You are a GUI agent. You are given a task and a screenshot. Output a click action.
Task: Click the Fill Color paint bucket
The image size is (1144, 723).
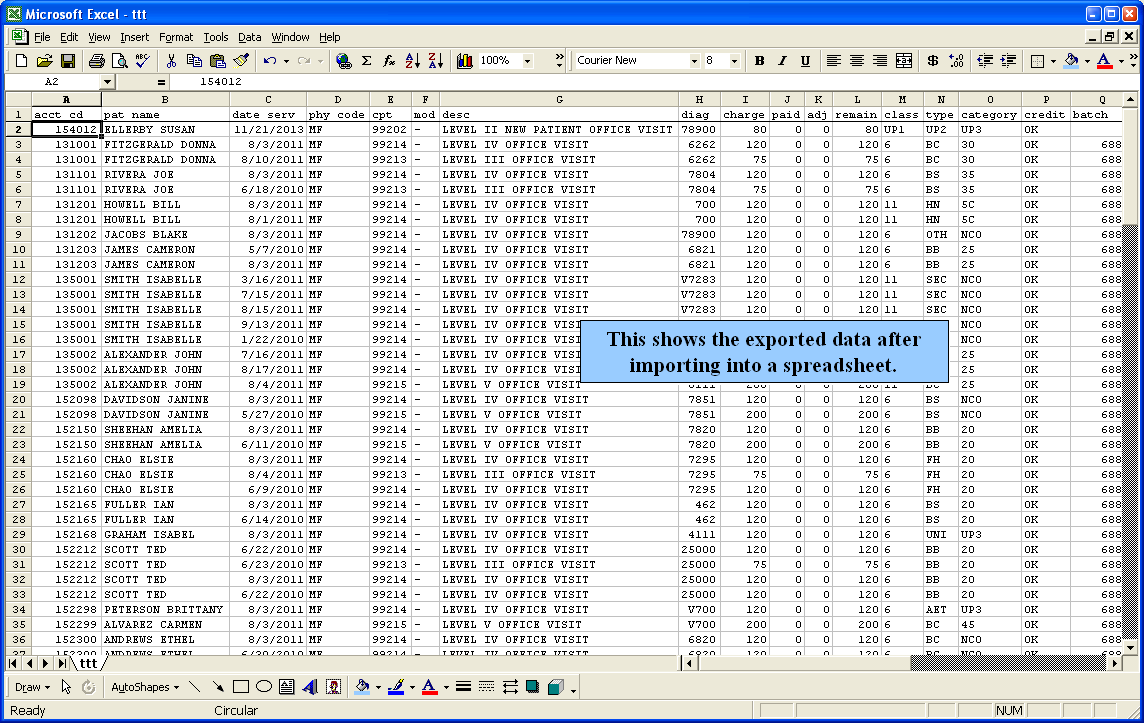tap(1070, 61)
